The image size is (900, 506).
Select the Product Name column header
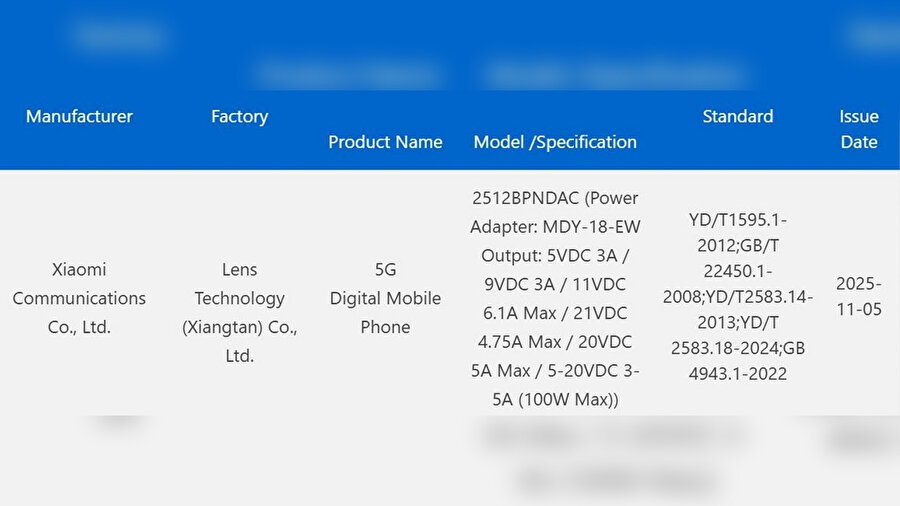pos(385,142)
